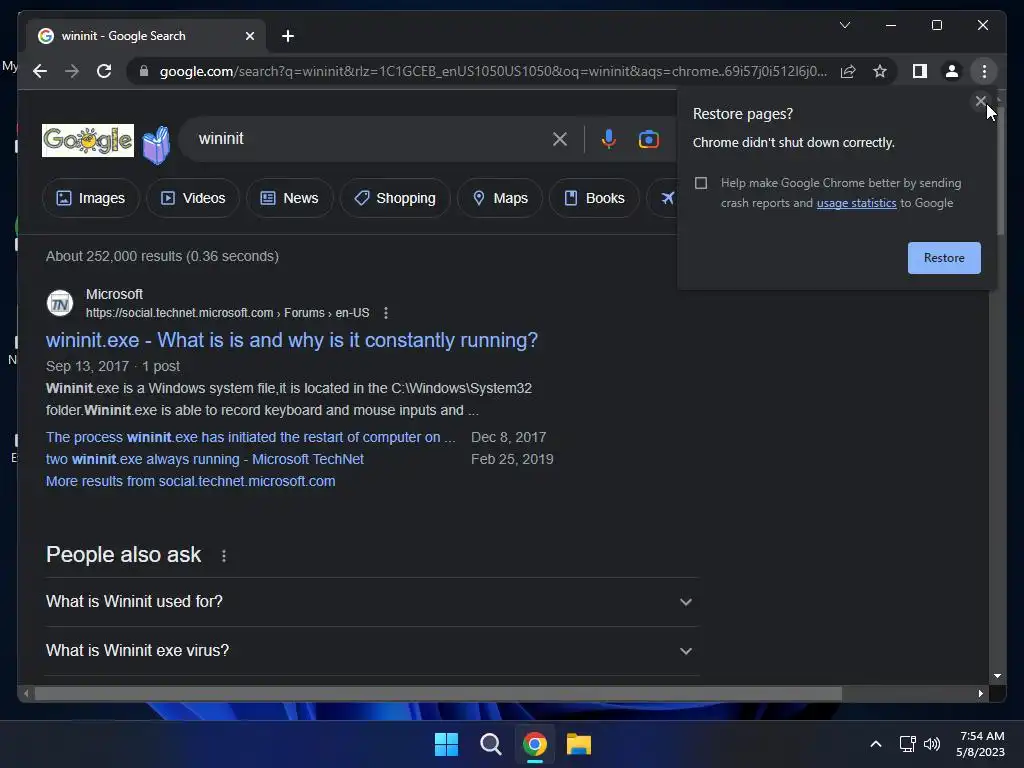Close the wininit - Google Search tab
The height and width of the screenshot is (768, 1024).
point(249,36)
